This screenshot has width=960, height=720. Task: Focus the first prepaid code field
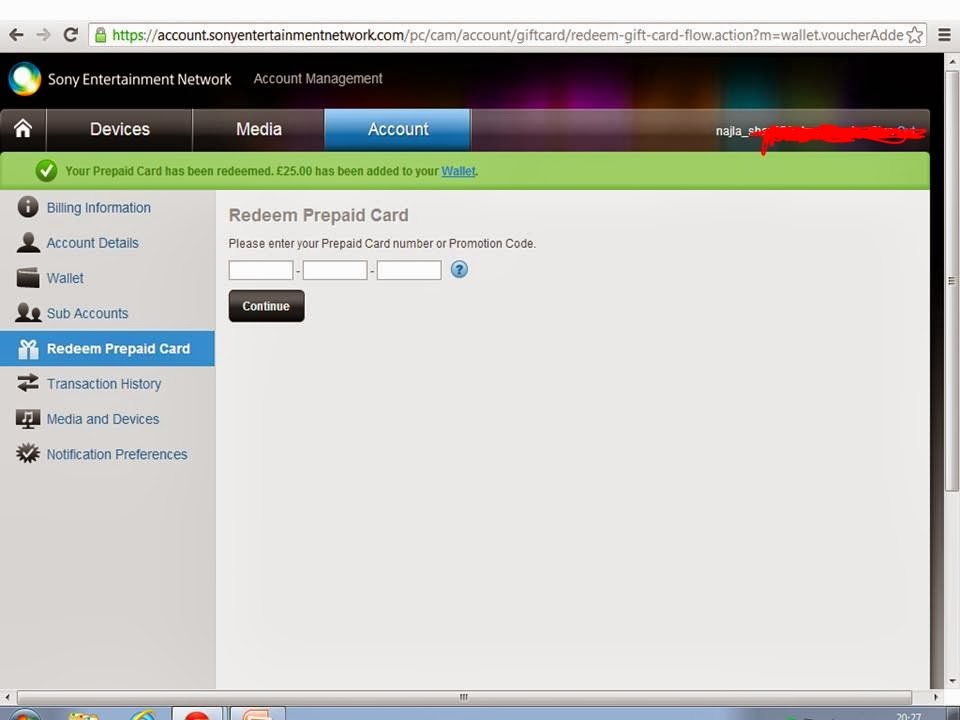[261, 270]
